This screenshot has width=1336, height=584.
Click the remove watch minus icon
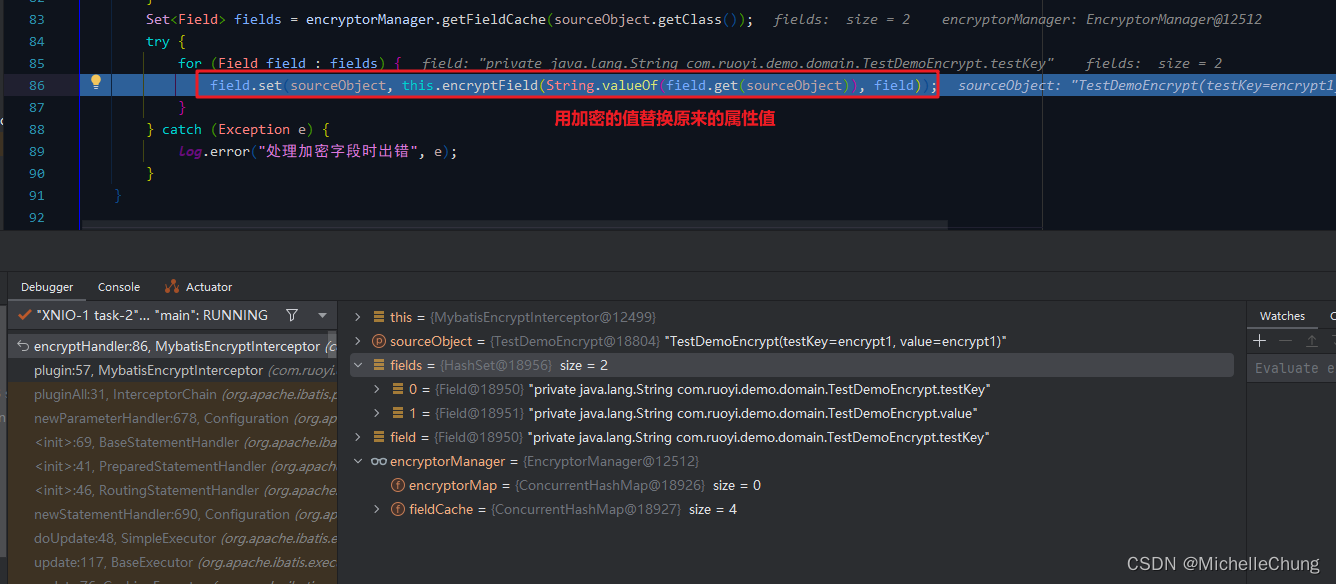pos(1285,341)
